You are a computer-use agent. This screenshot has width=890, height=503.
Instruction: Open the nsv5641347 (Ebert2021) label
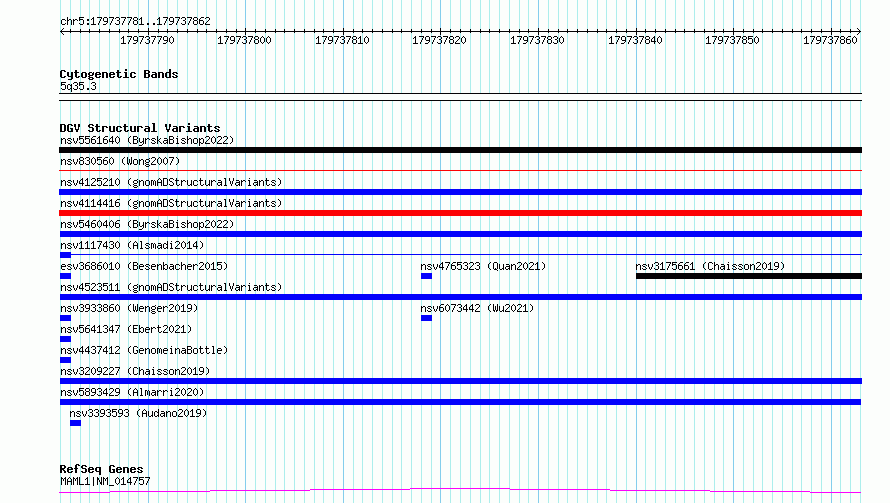click(126, 329)
